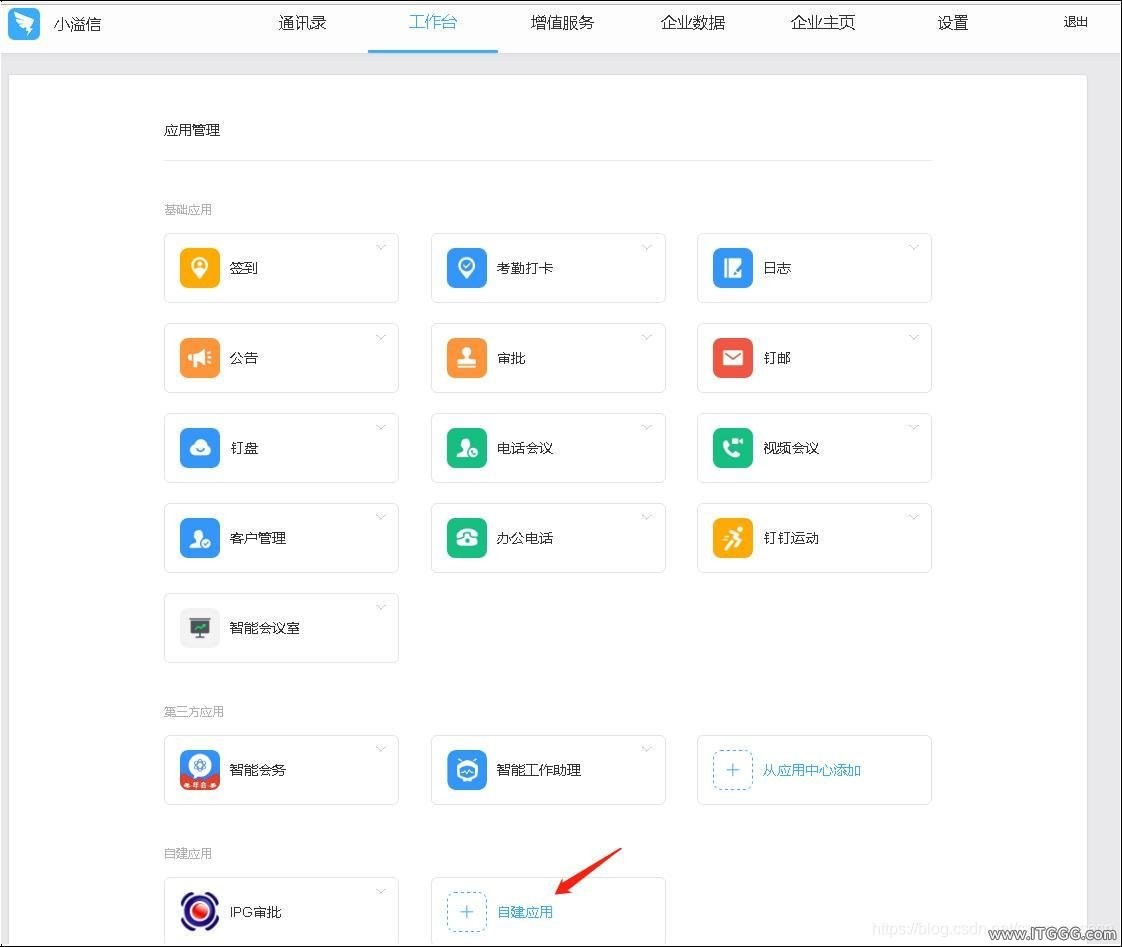The height and width of the screenshot is (947, 1122).
Task: Go to the 企业数据 tab
Action: 693,23
